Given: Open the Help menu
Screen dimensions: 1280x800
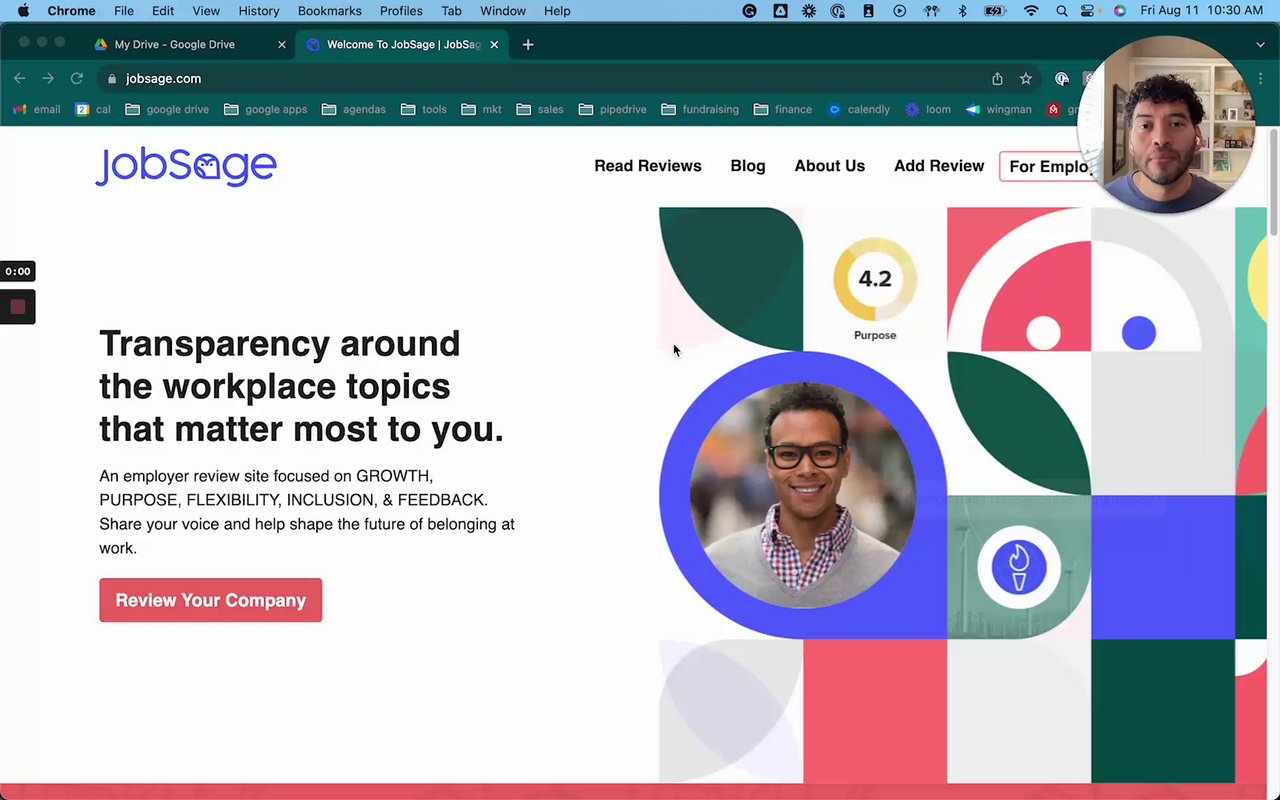Looking at the screenshot, I should pyautogui.click(x=557, y=11).
